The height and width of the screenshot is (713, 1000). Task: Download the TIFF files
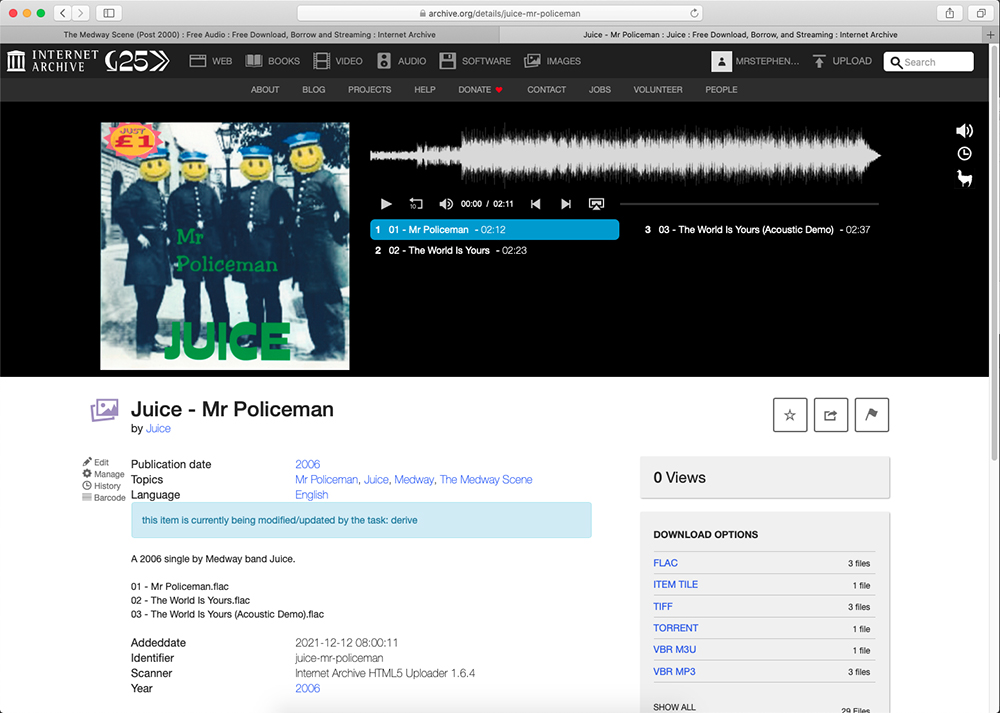(x=663, y=606)
